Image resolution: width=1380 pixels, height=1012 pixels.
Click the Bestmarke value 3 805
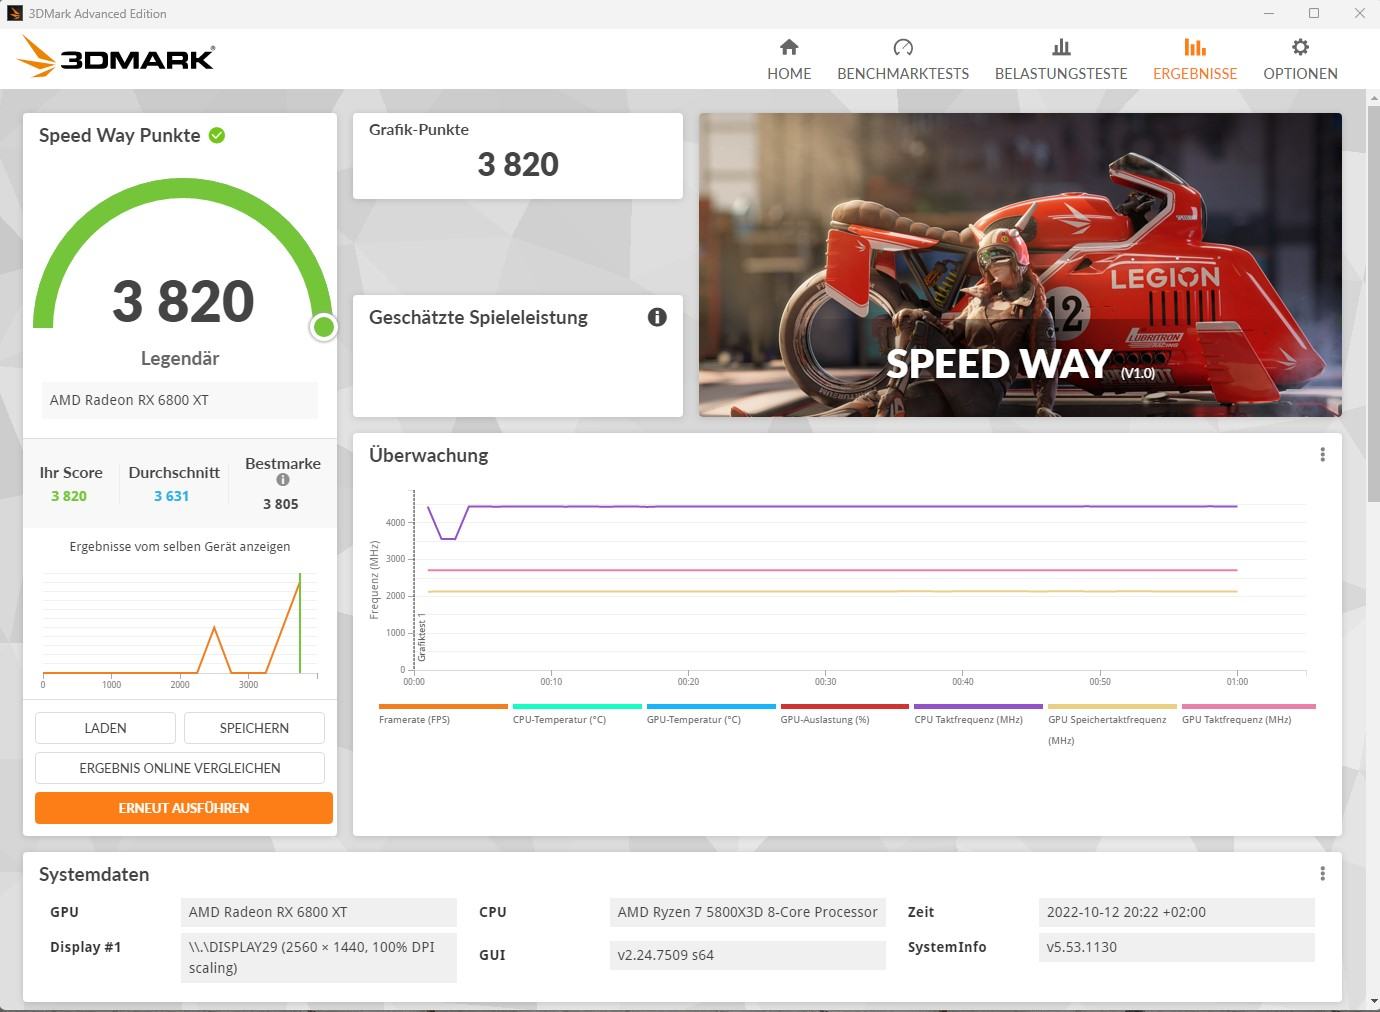pos(281,504)
